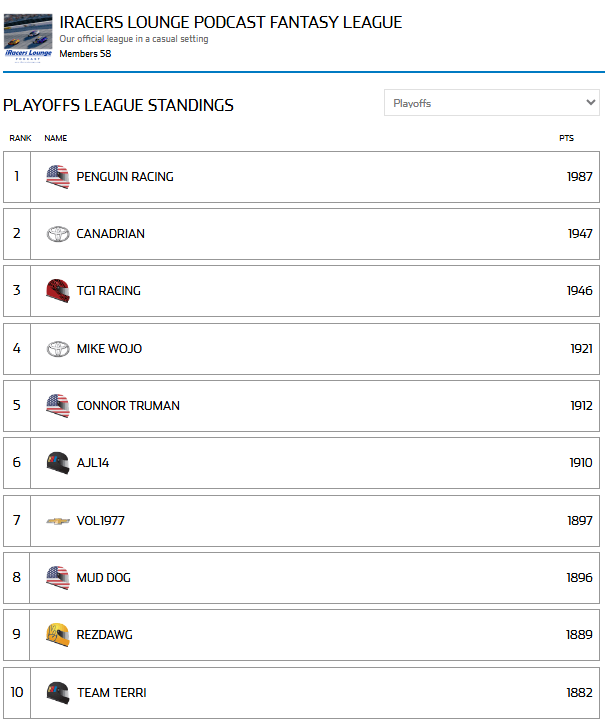
Task: Click the black helmet icon for AJL14
Action: pos(58,463)
